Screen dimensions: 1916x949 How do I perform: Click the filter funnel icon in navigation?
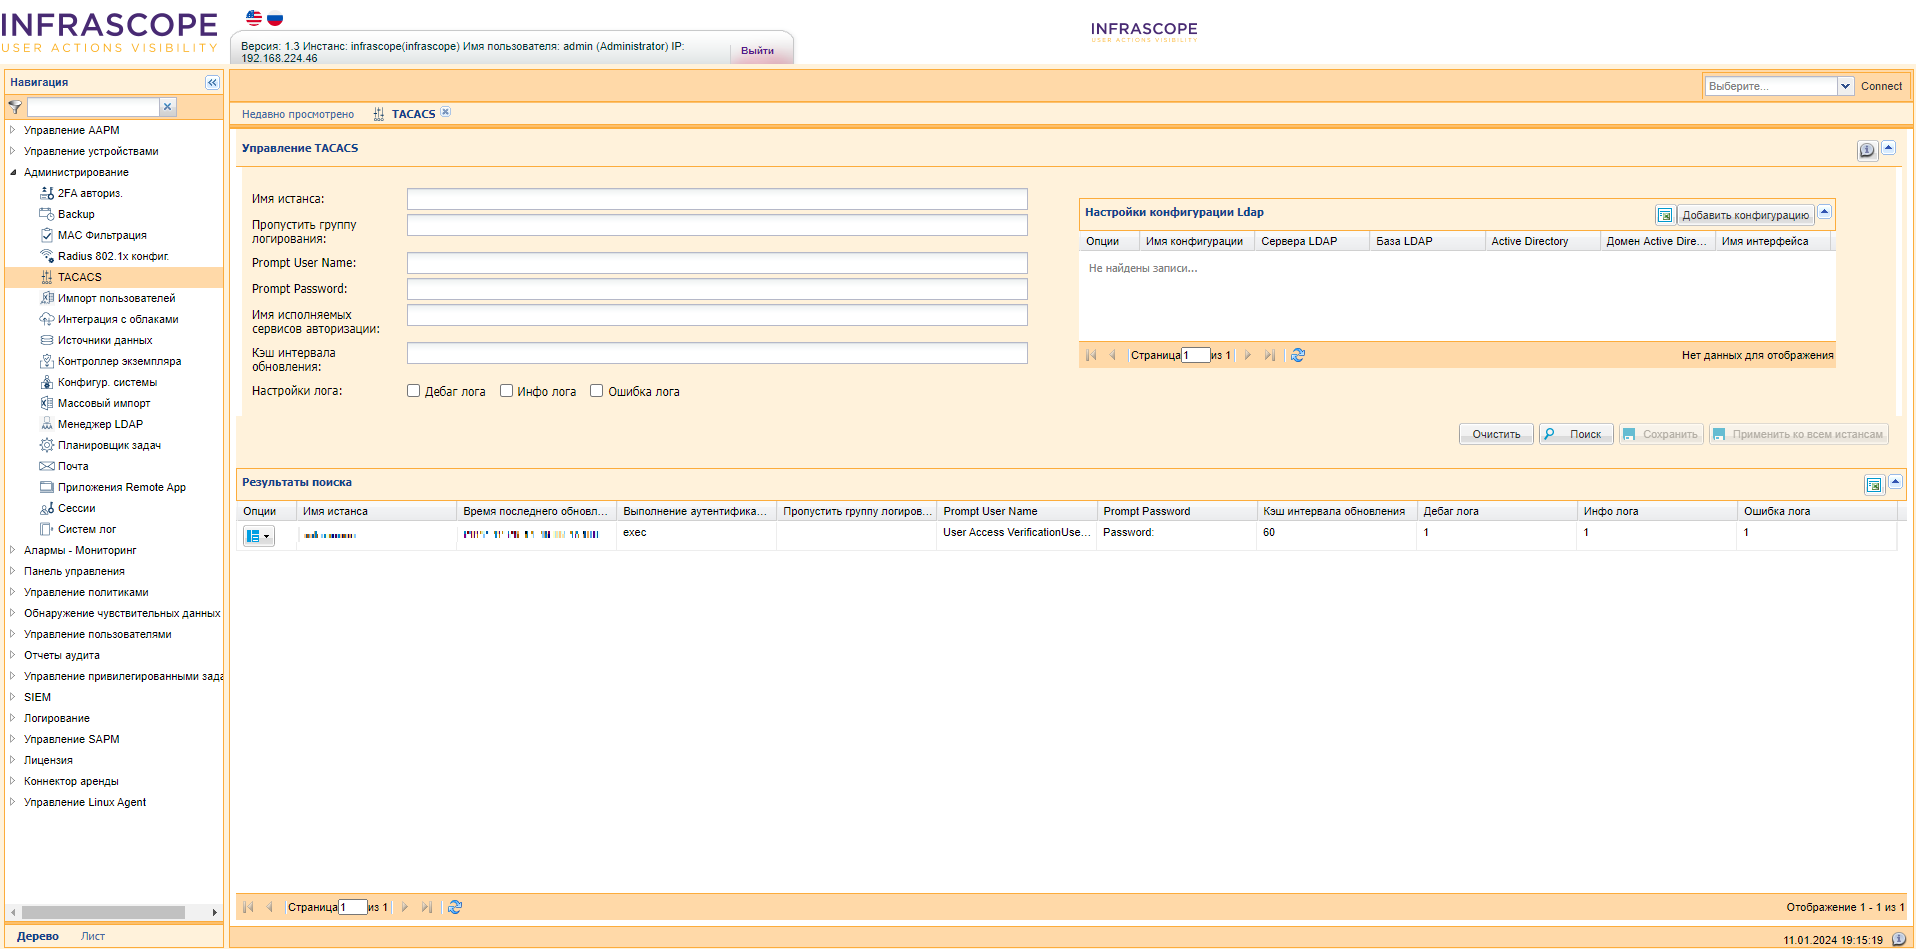(15, 107)
